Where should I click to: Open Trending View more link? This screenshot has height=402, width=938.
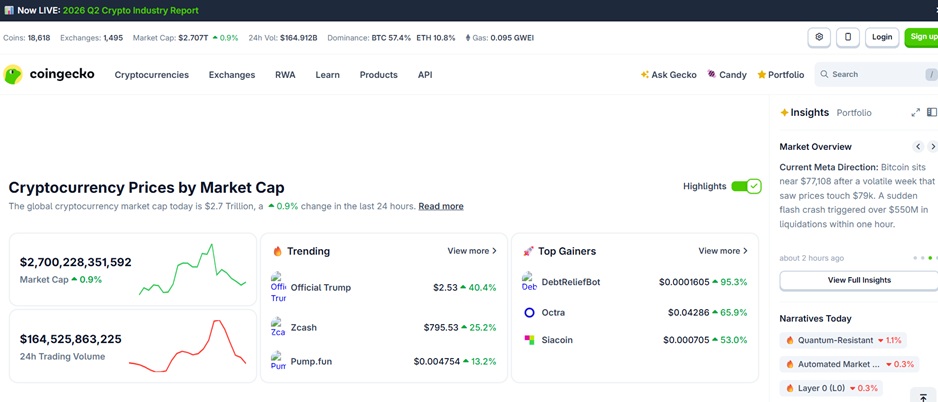tap(472, 251)
